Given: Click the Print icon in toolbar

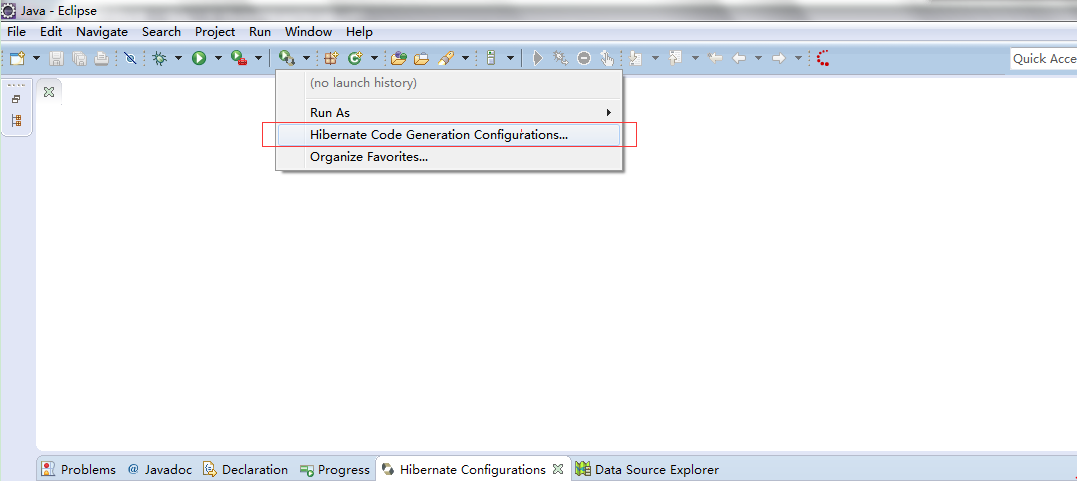Looking at the screenshot, I should [102, 58].
